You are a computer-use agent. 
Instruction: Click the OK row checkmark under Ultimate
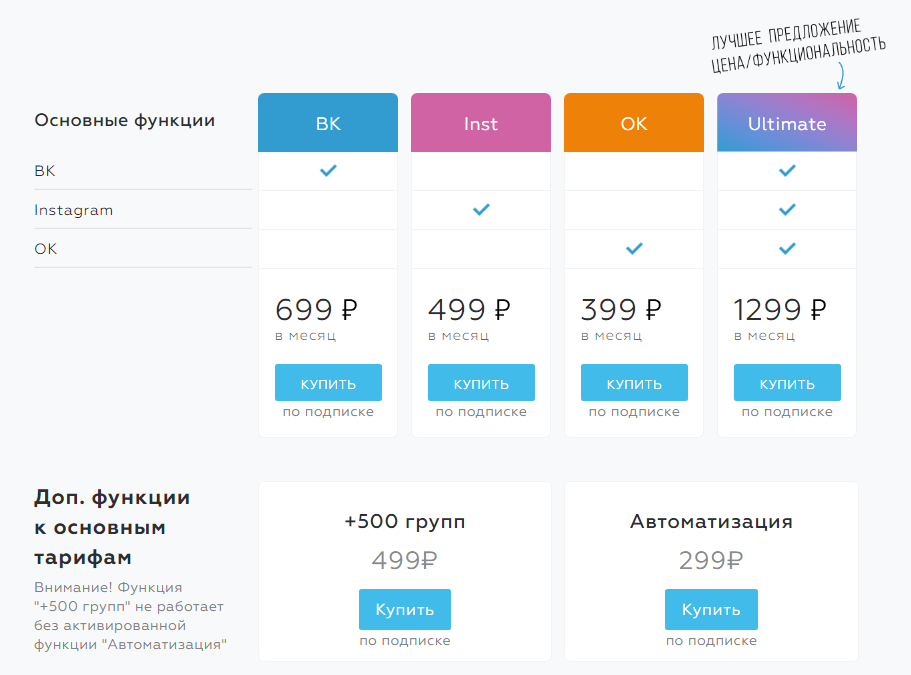pyautogui.click(x=787, y=248)
